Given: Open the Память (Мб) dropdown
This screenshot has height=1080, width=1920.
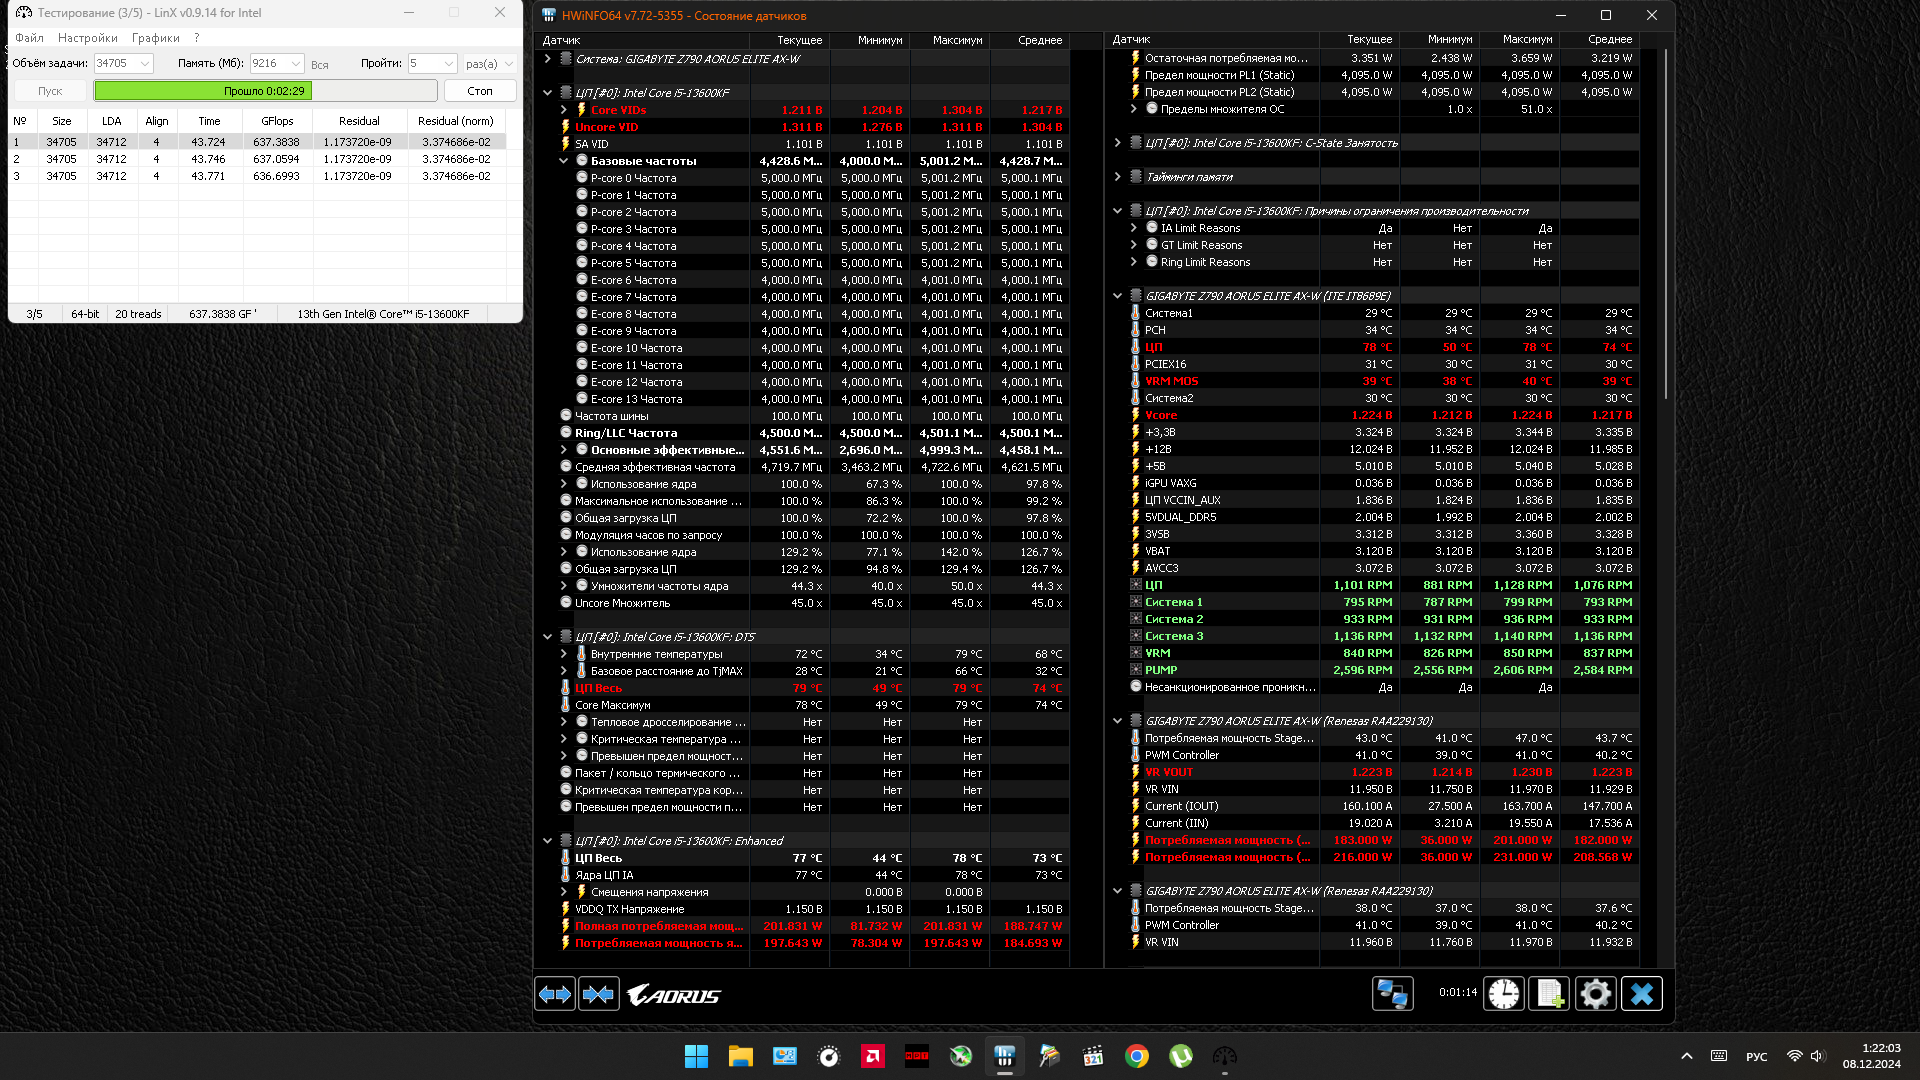Looking at the screenshot, I should [x=296, y=63].
